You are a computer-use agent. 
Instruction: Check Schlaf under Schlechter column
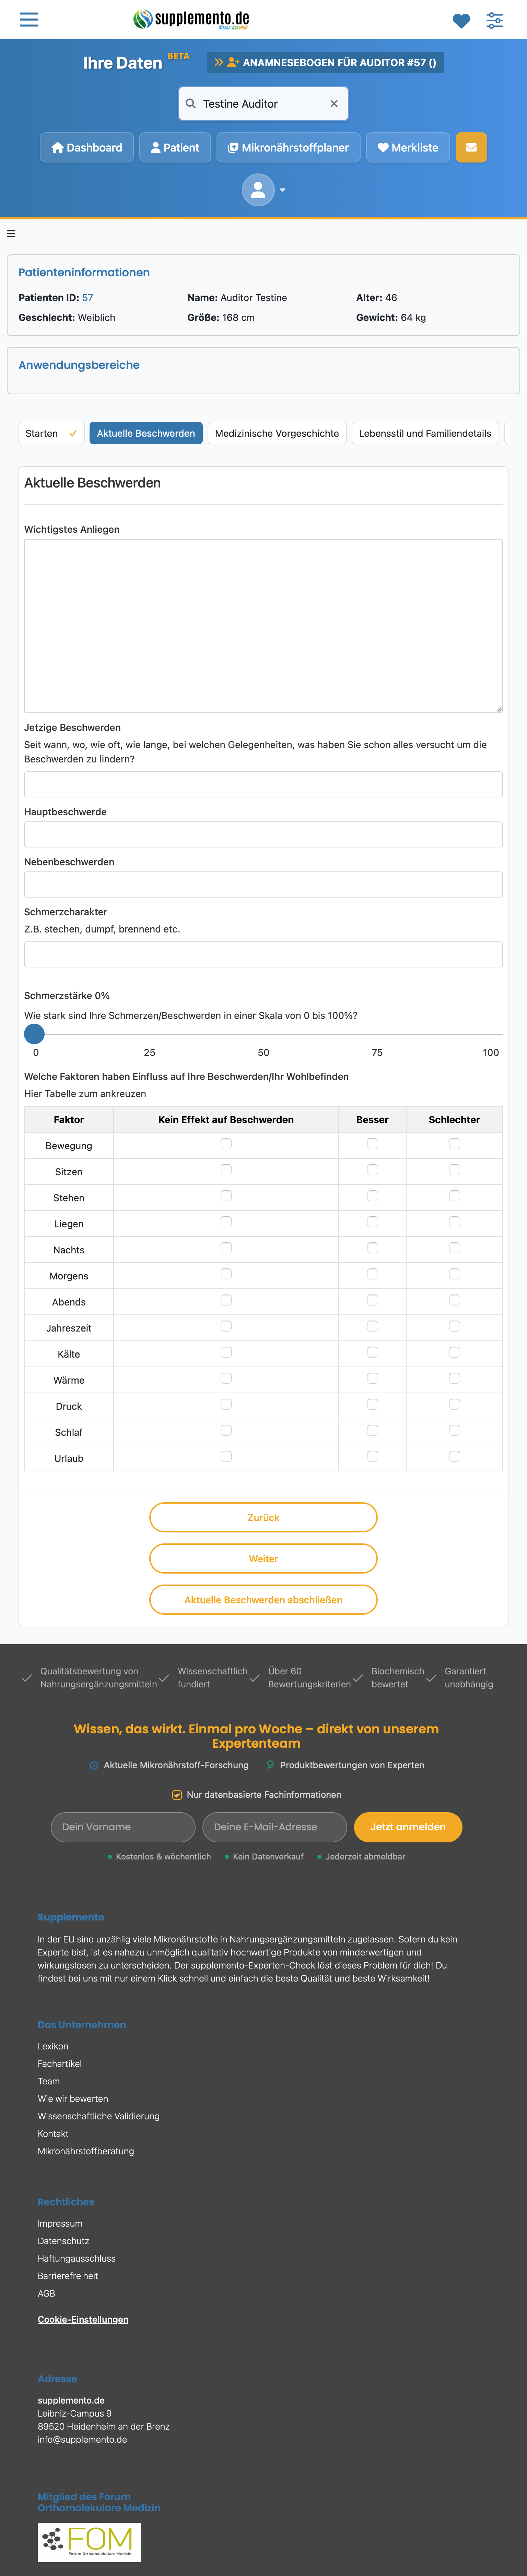[454, 1430]
